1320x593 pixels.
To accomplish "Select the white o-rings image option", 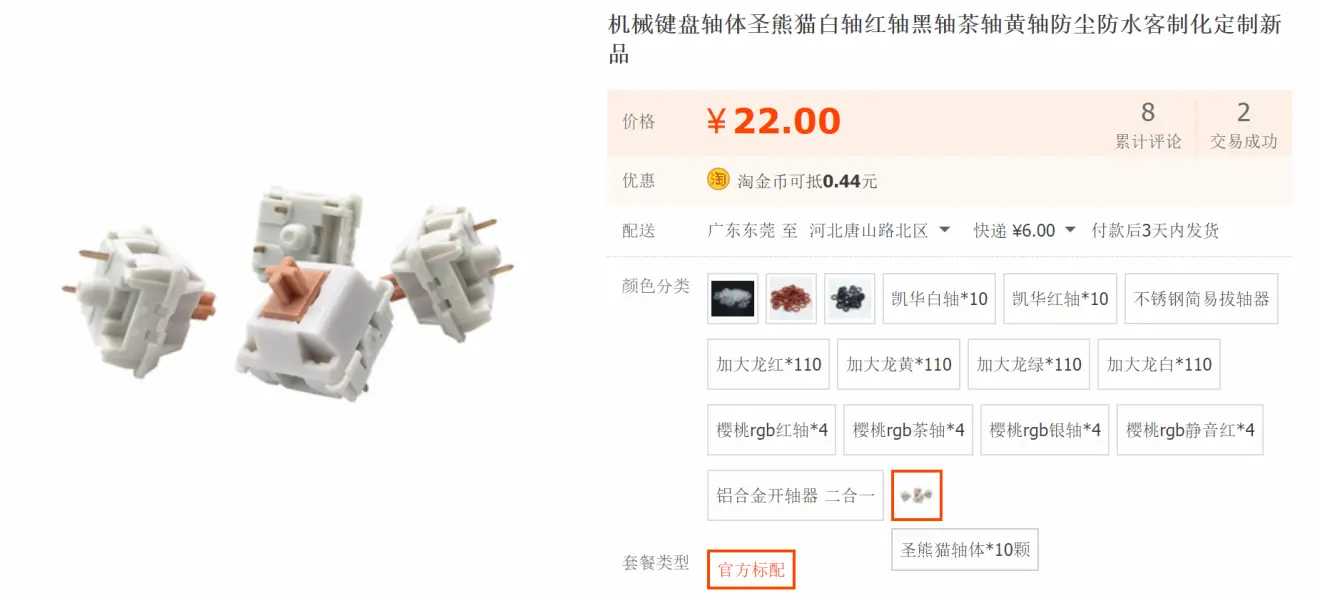I will pos(732,299).
